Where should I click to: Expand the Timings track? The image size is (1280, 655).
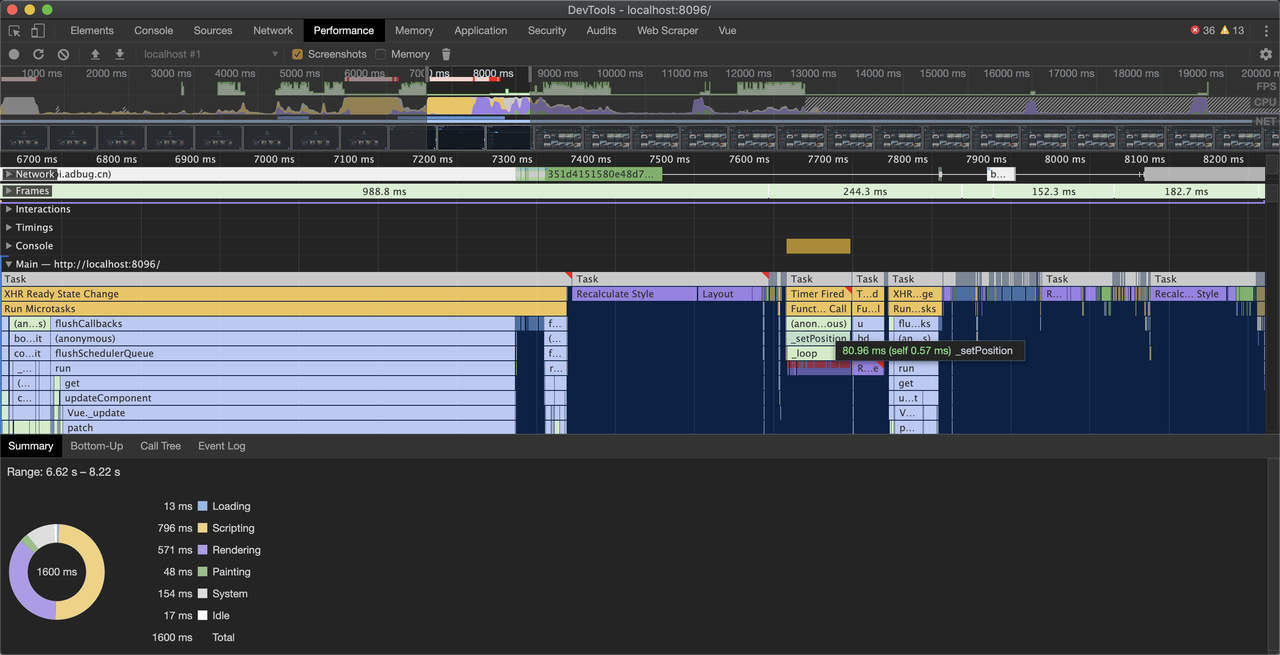[9, 227]
